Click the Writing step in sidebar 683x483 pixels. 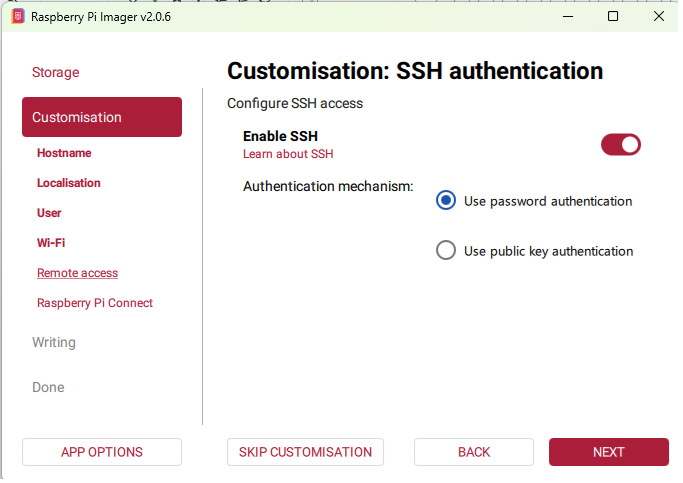[x=54, y=342]
